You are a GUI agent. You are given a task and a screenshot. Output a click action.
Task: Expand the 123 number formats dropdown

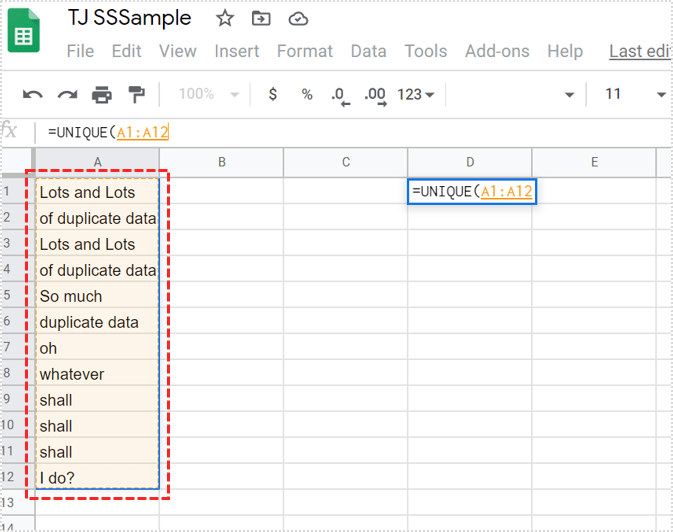[x=416, y=94]
